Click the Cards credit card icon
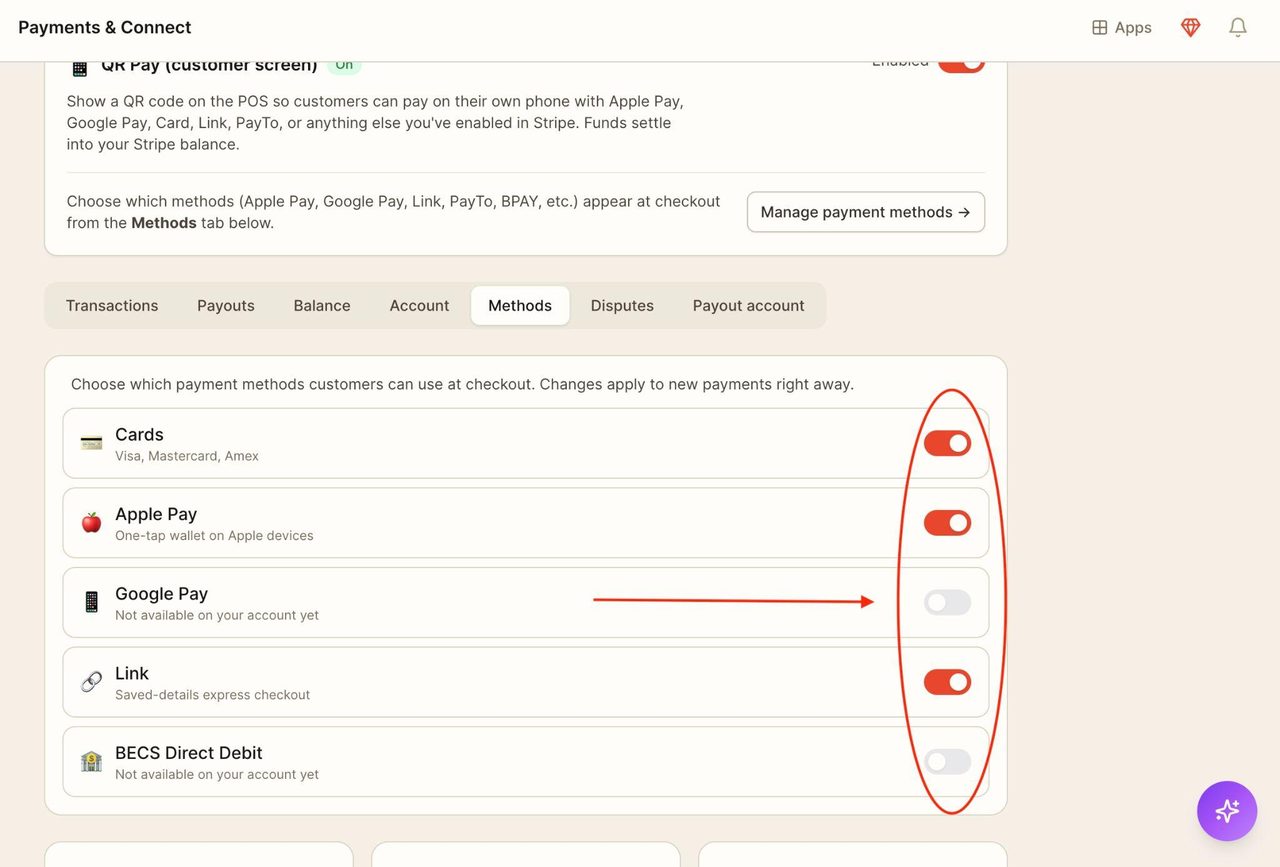The width and height of the screenshot is (1280, 867). (91, 443)
